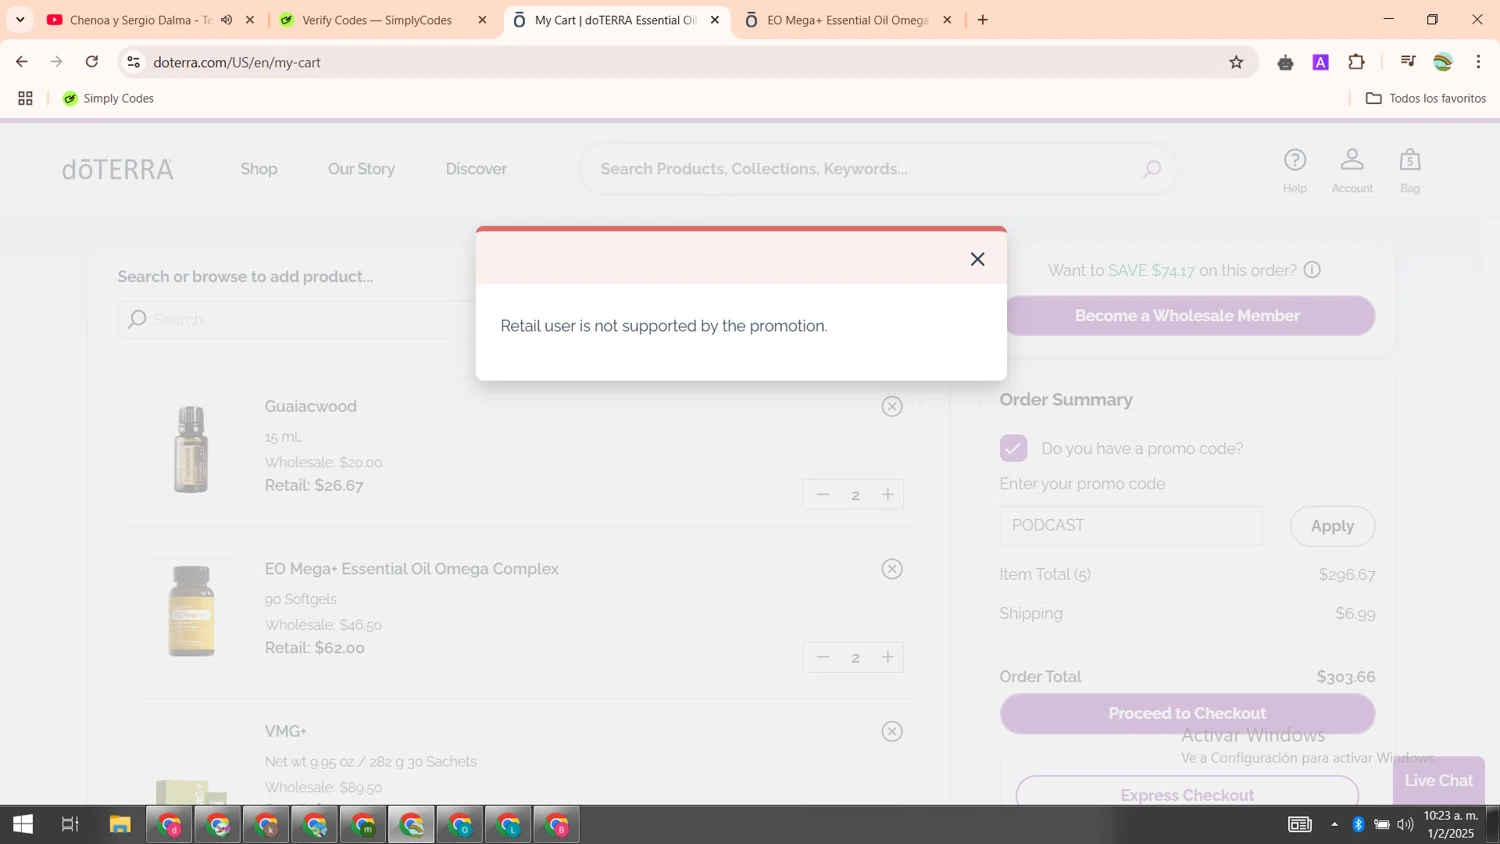
Task: Open Todos los favoritos folder
Action: [x=1426, y=98]
